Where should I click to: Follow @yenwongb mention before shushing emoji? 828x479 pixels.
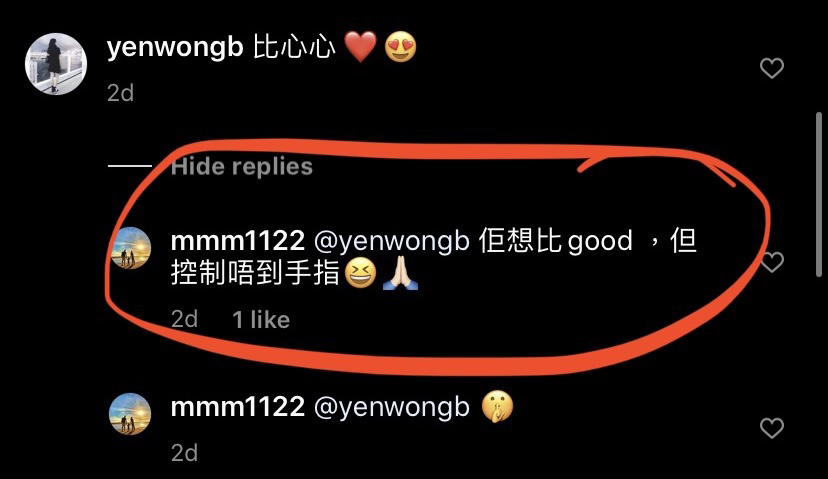click(x=392, y=408)
